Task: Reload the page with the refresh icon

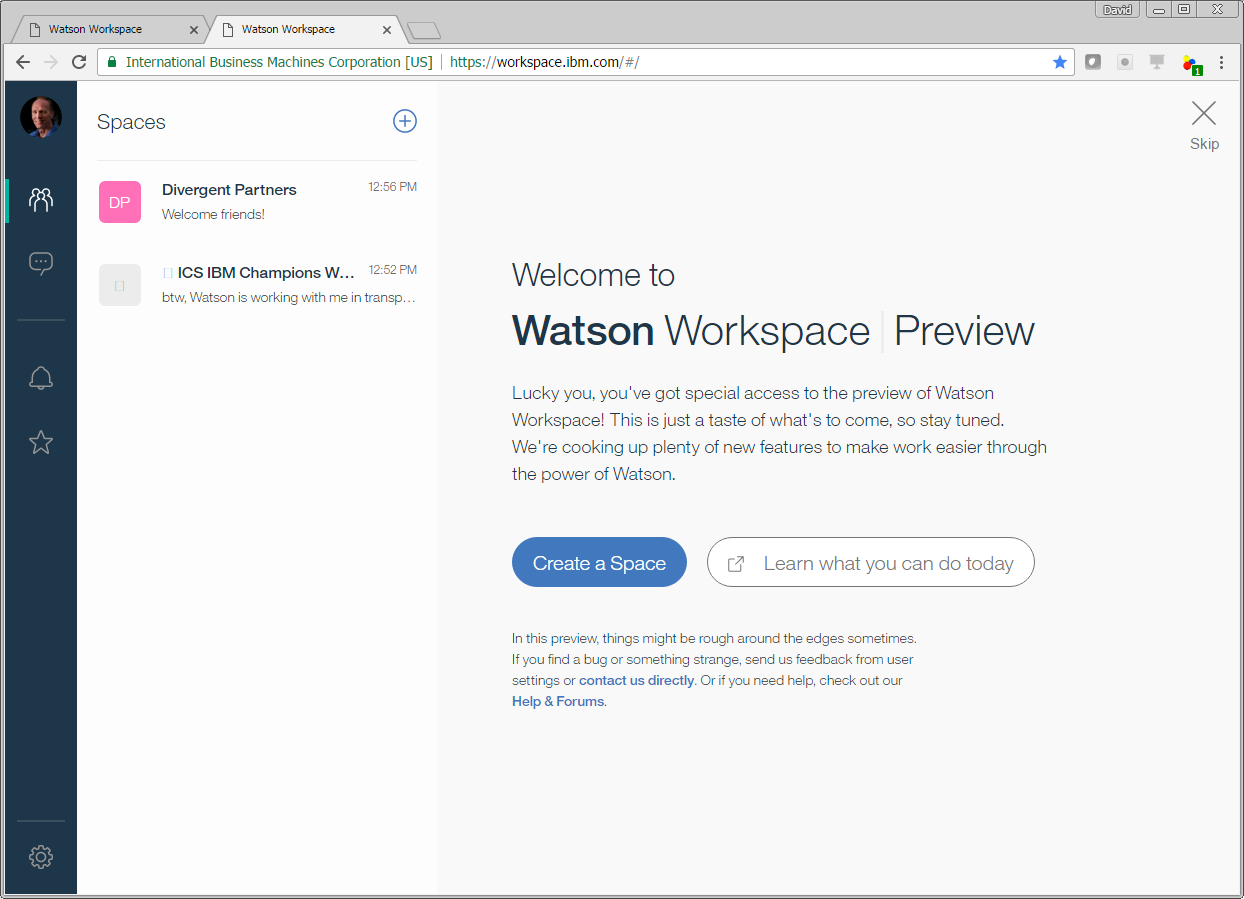Action: 79,62
